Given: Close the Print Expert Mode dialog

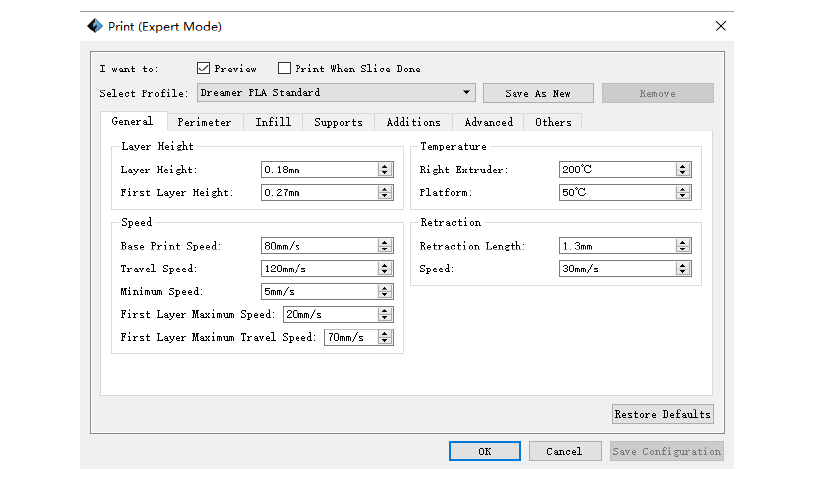Looking at the screenshot, I should 721,26.
